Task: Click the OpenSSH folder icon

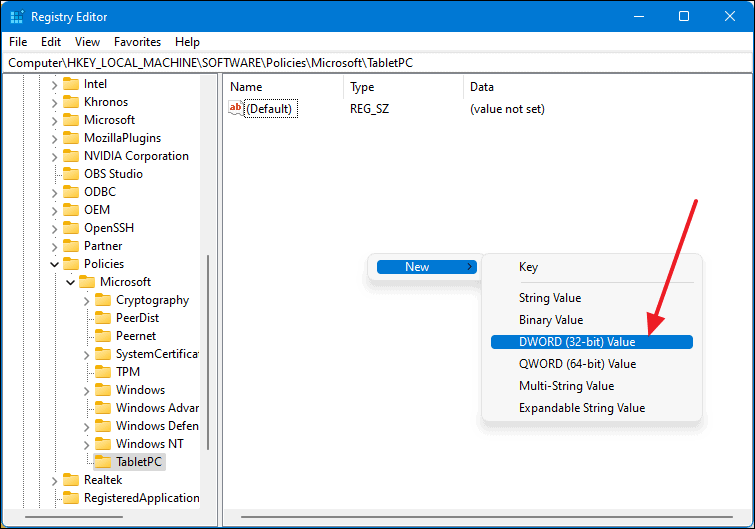Action: pyautogui.click(x=71, y=228)
